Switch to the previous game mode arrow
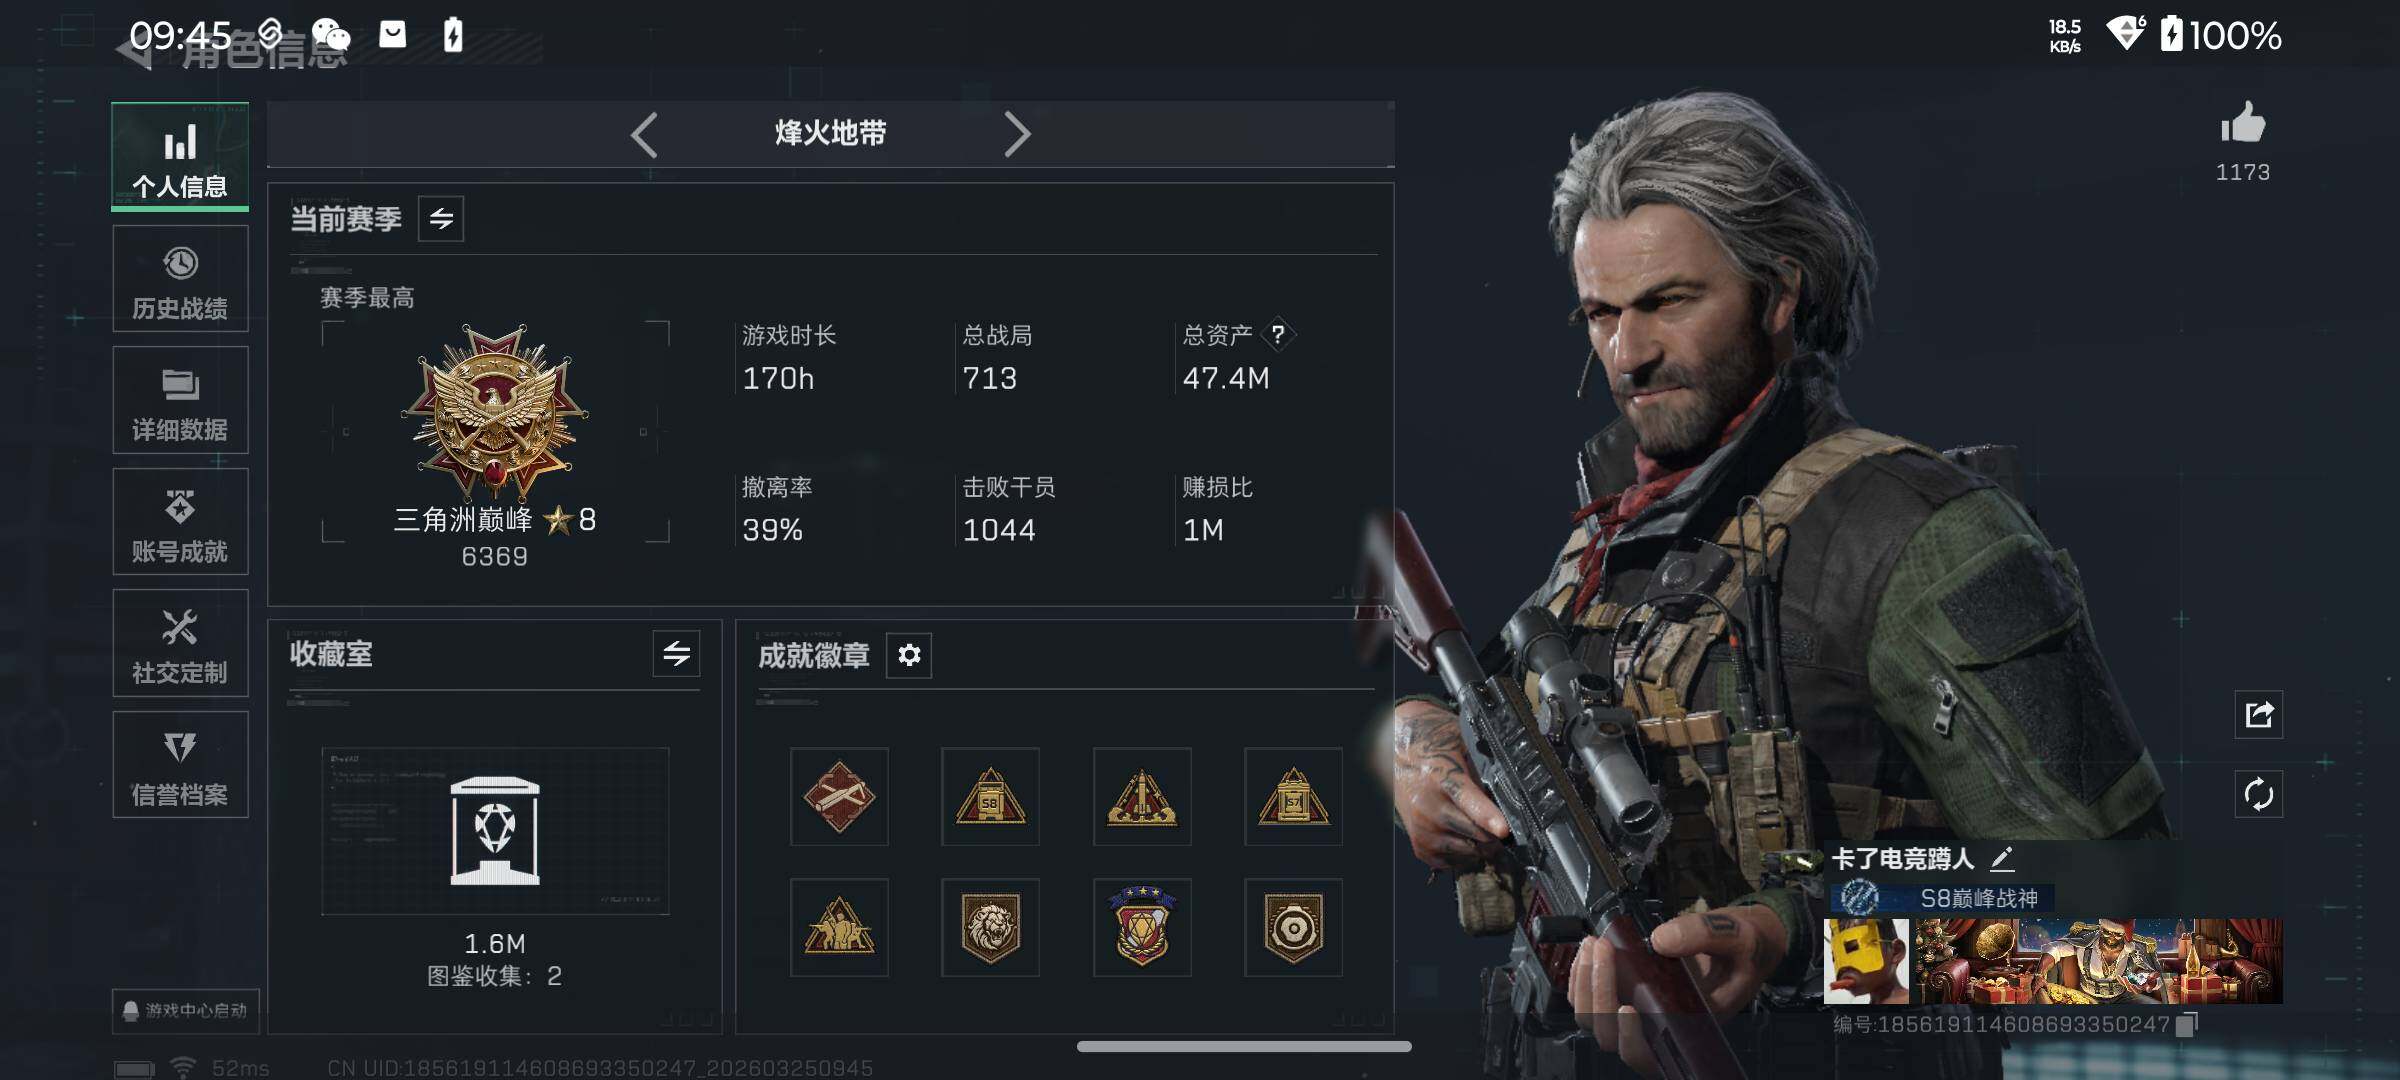 click(x=644, y=134)
